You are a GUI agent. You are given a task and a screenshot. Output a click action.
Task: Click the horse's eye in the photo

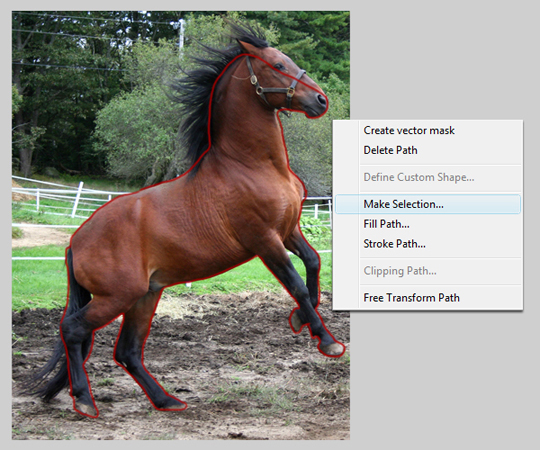[x=279, y=66]
